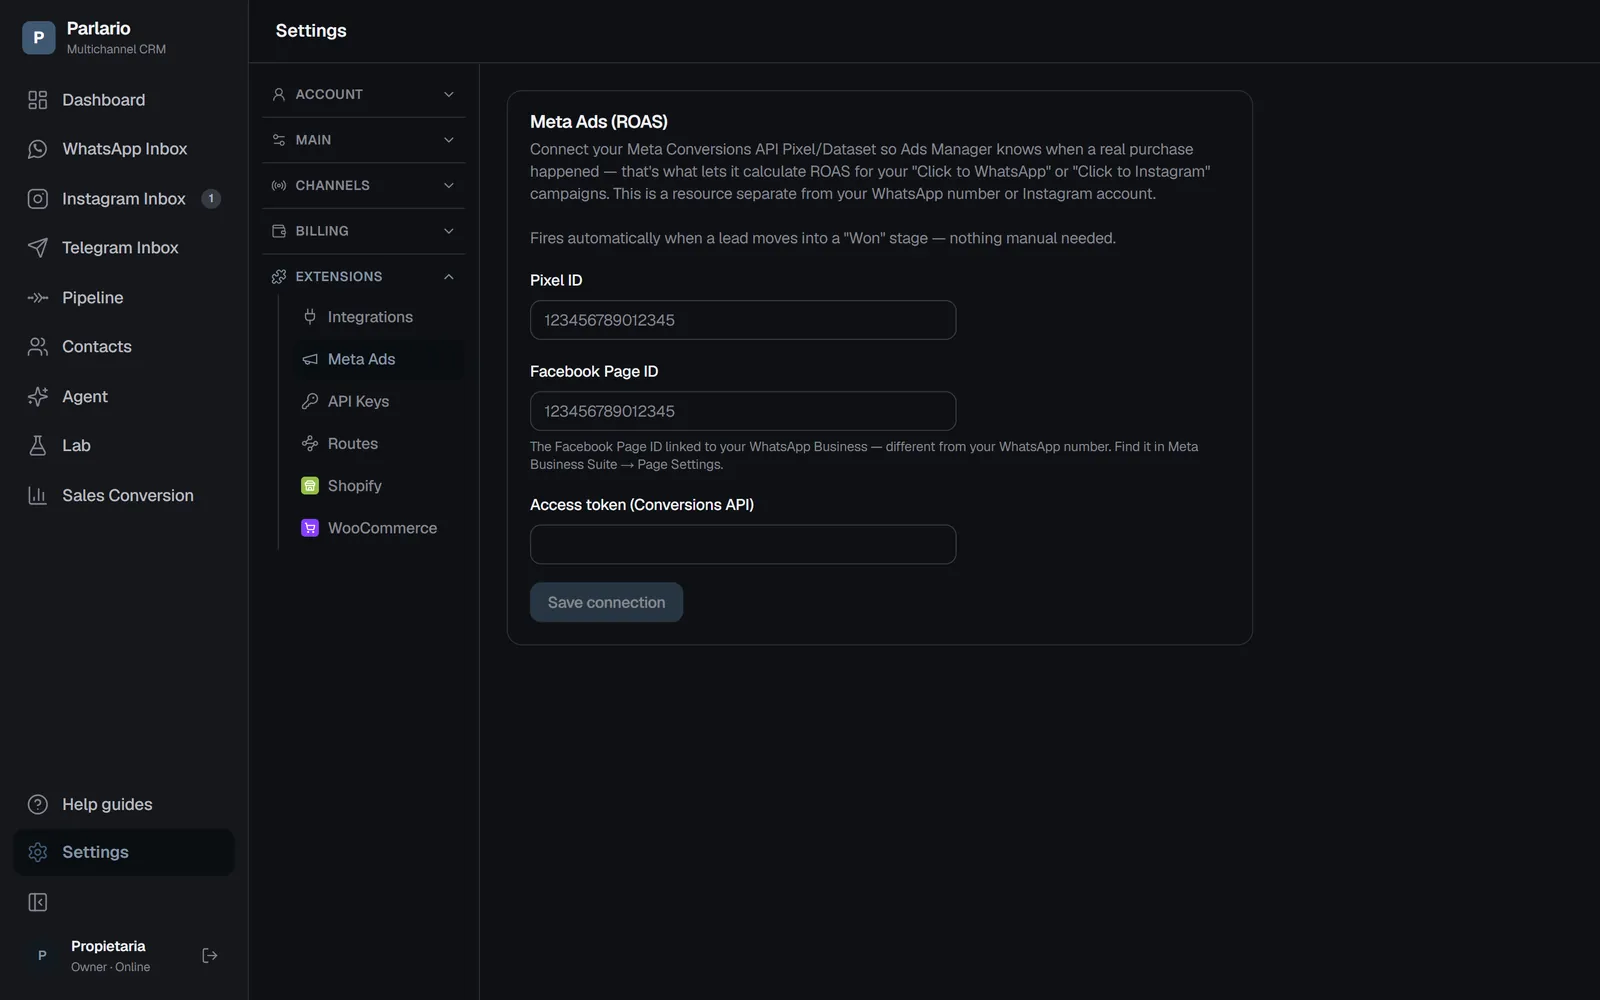This screenshot has height=1000, width=1600.
Task: Click the Pipeline icon
Action: point(38,298)
